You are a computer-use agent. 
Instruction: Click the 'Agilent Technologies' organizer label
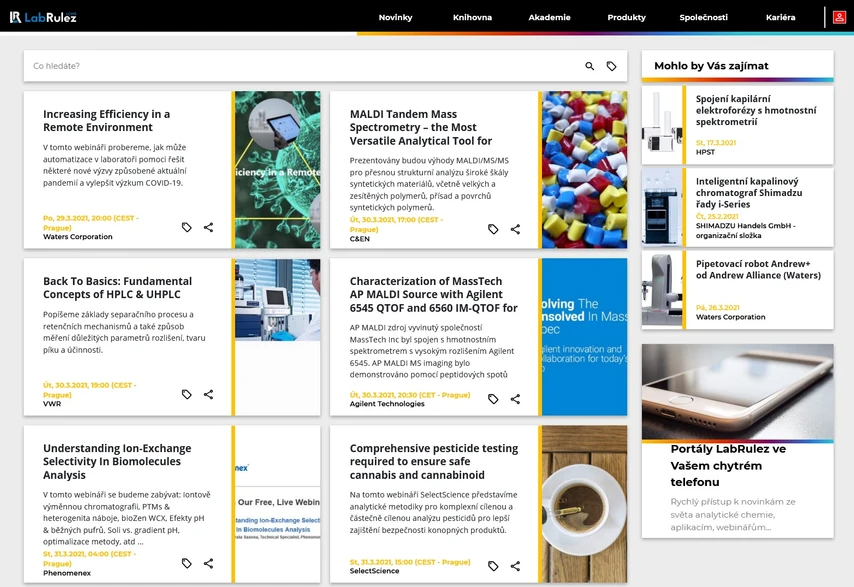387,404
